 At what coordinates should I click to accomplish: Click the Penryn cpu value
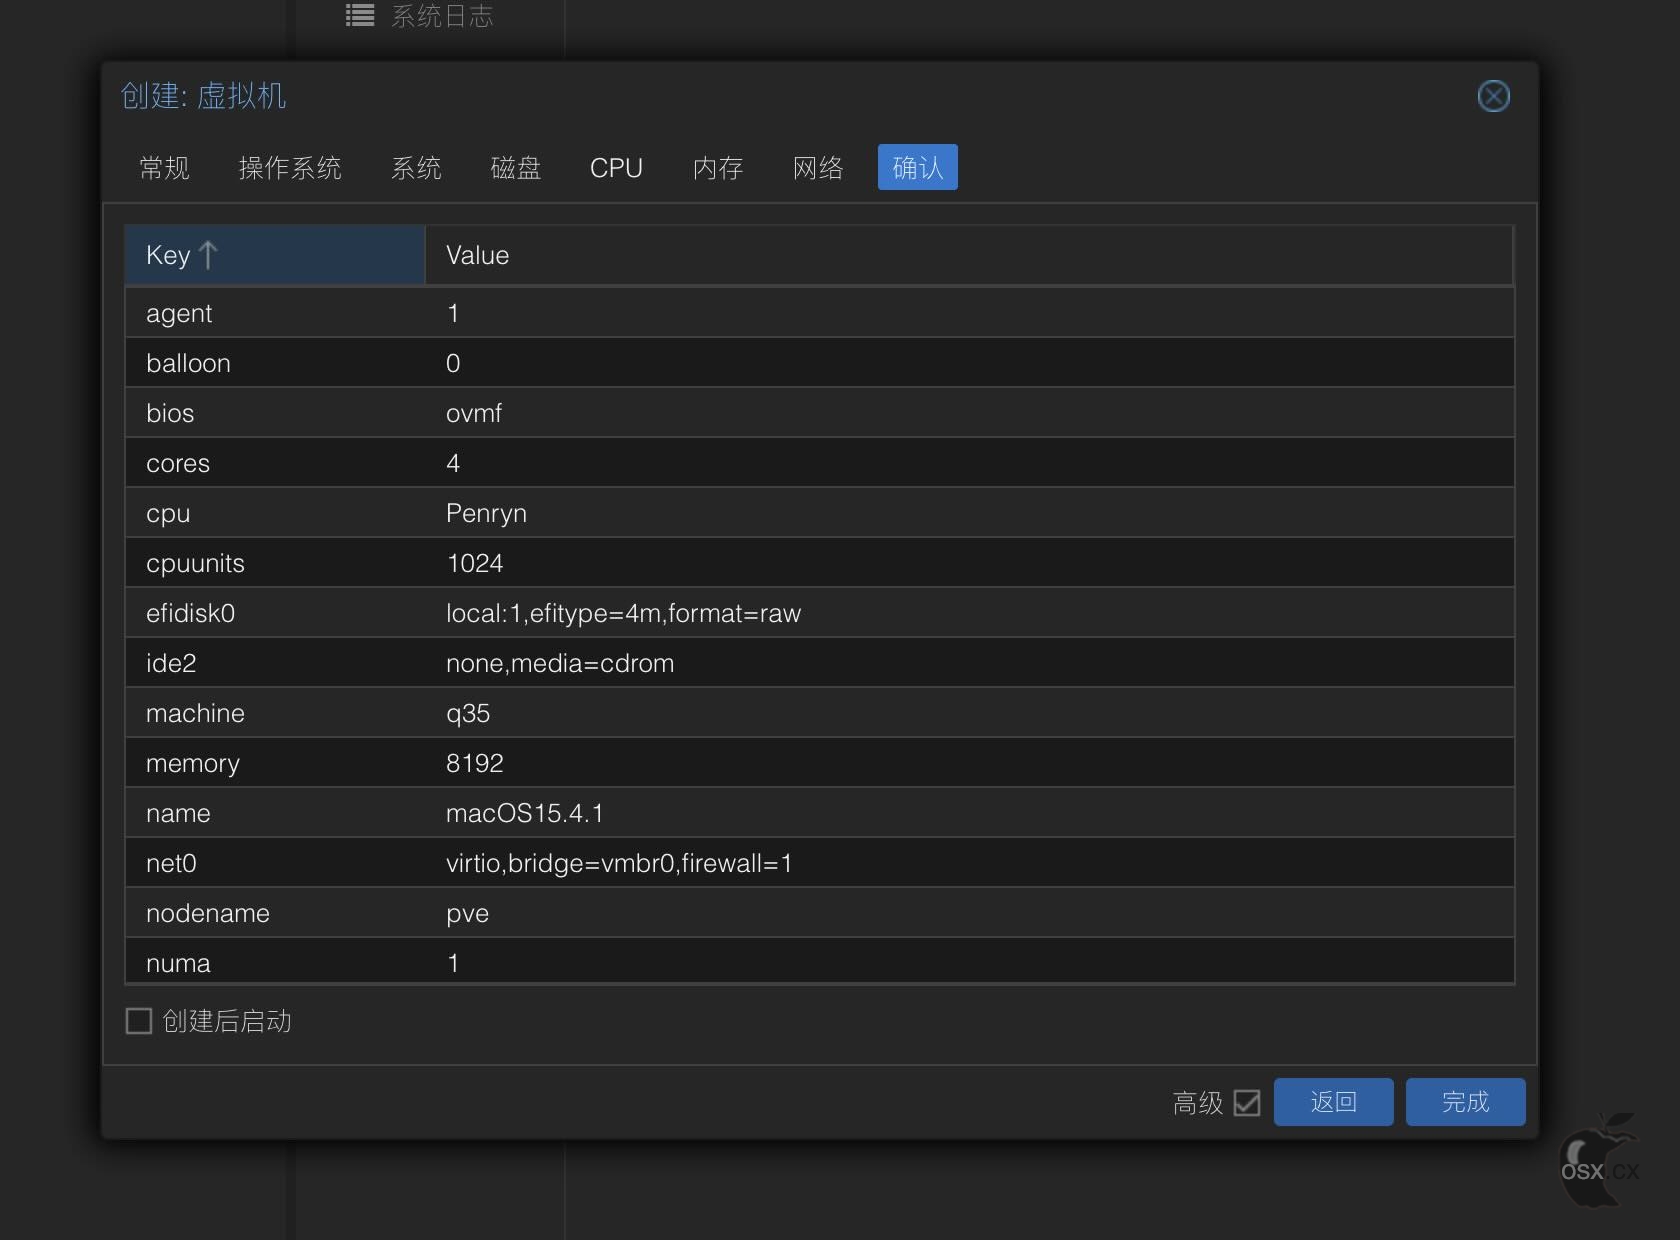[x=486, y=513]
